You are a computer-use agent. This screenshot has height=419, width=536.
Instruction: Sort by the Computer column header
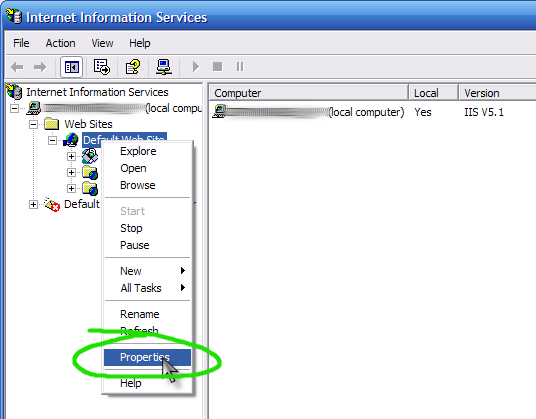[x=309, y=93]
